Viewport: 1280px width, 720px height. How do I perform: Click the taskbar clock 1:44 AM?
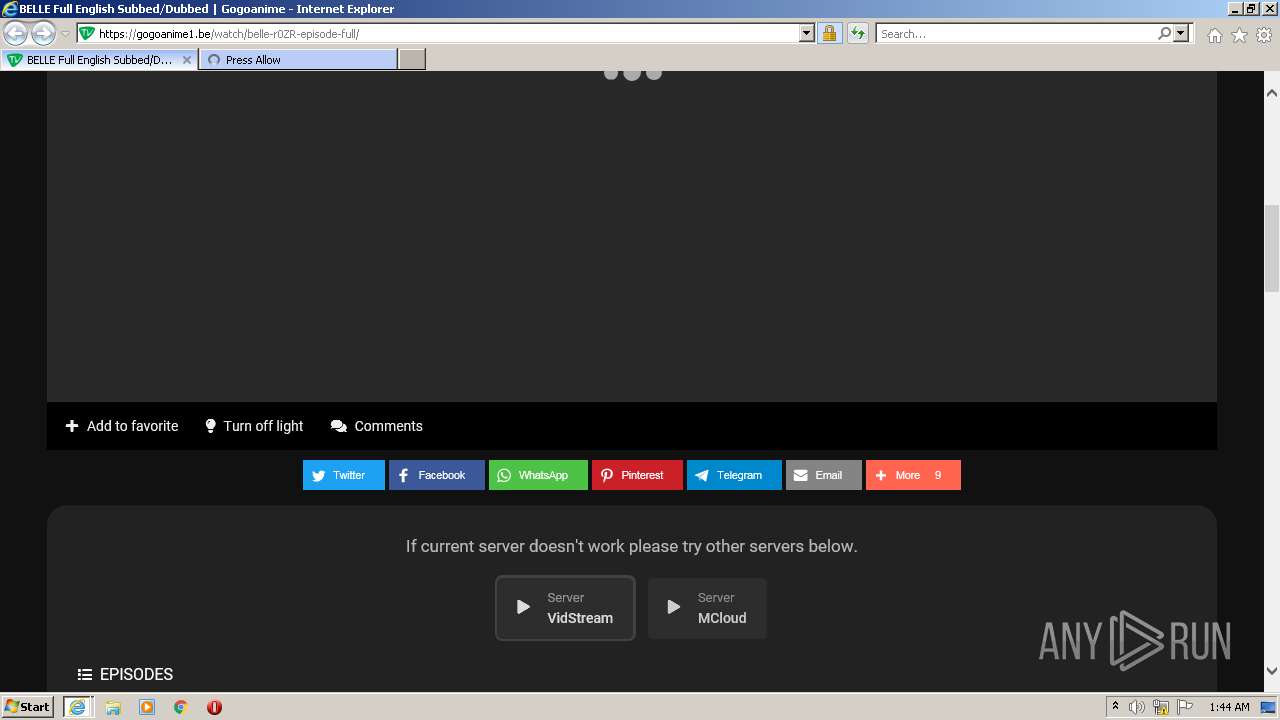tap(1229, 707)
